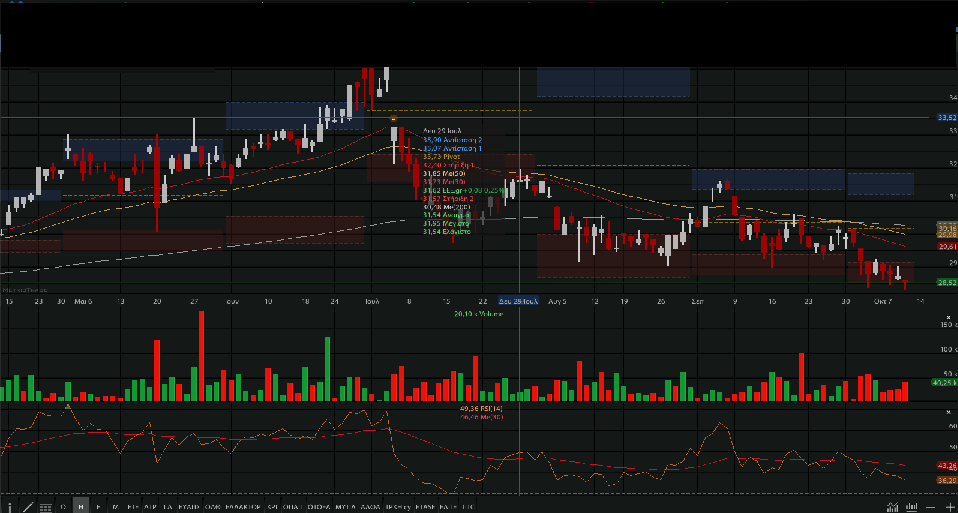Click the '35,90 Αντίσταση 2' legend line
This screenshot has height=513, width=958.
point(453,140)
